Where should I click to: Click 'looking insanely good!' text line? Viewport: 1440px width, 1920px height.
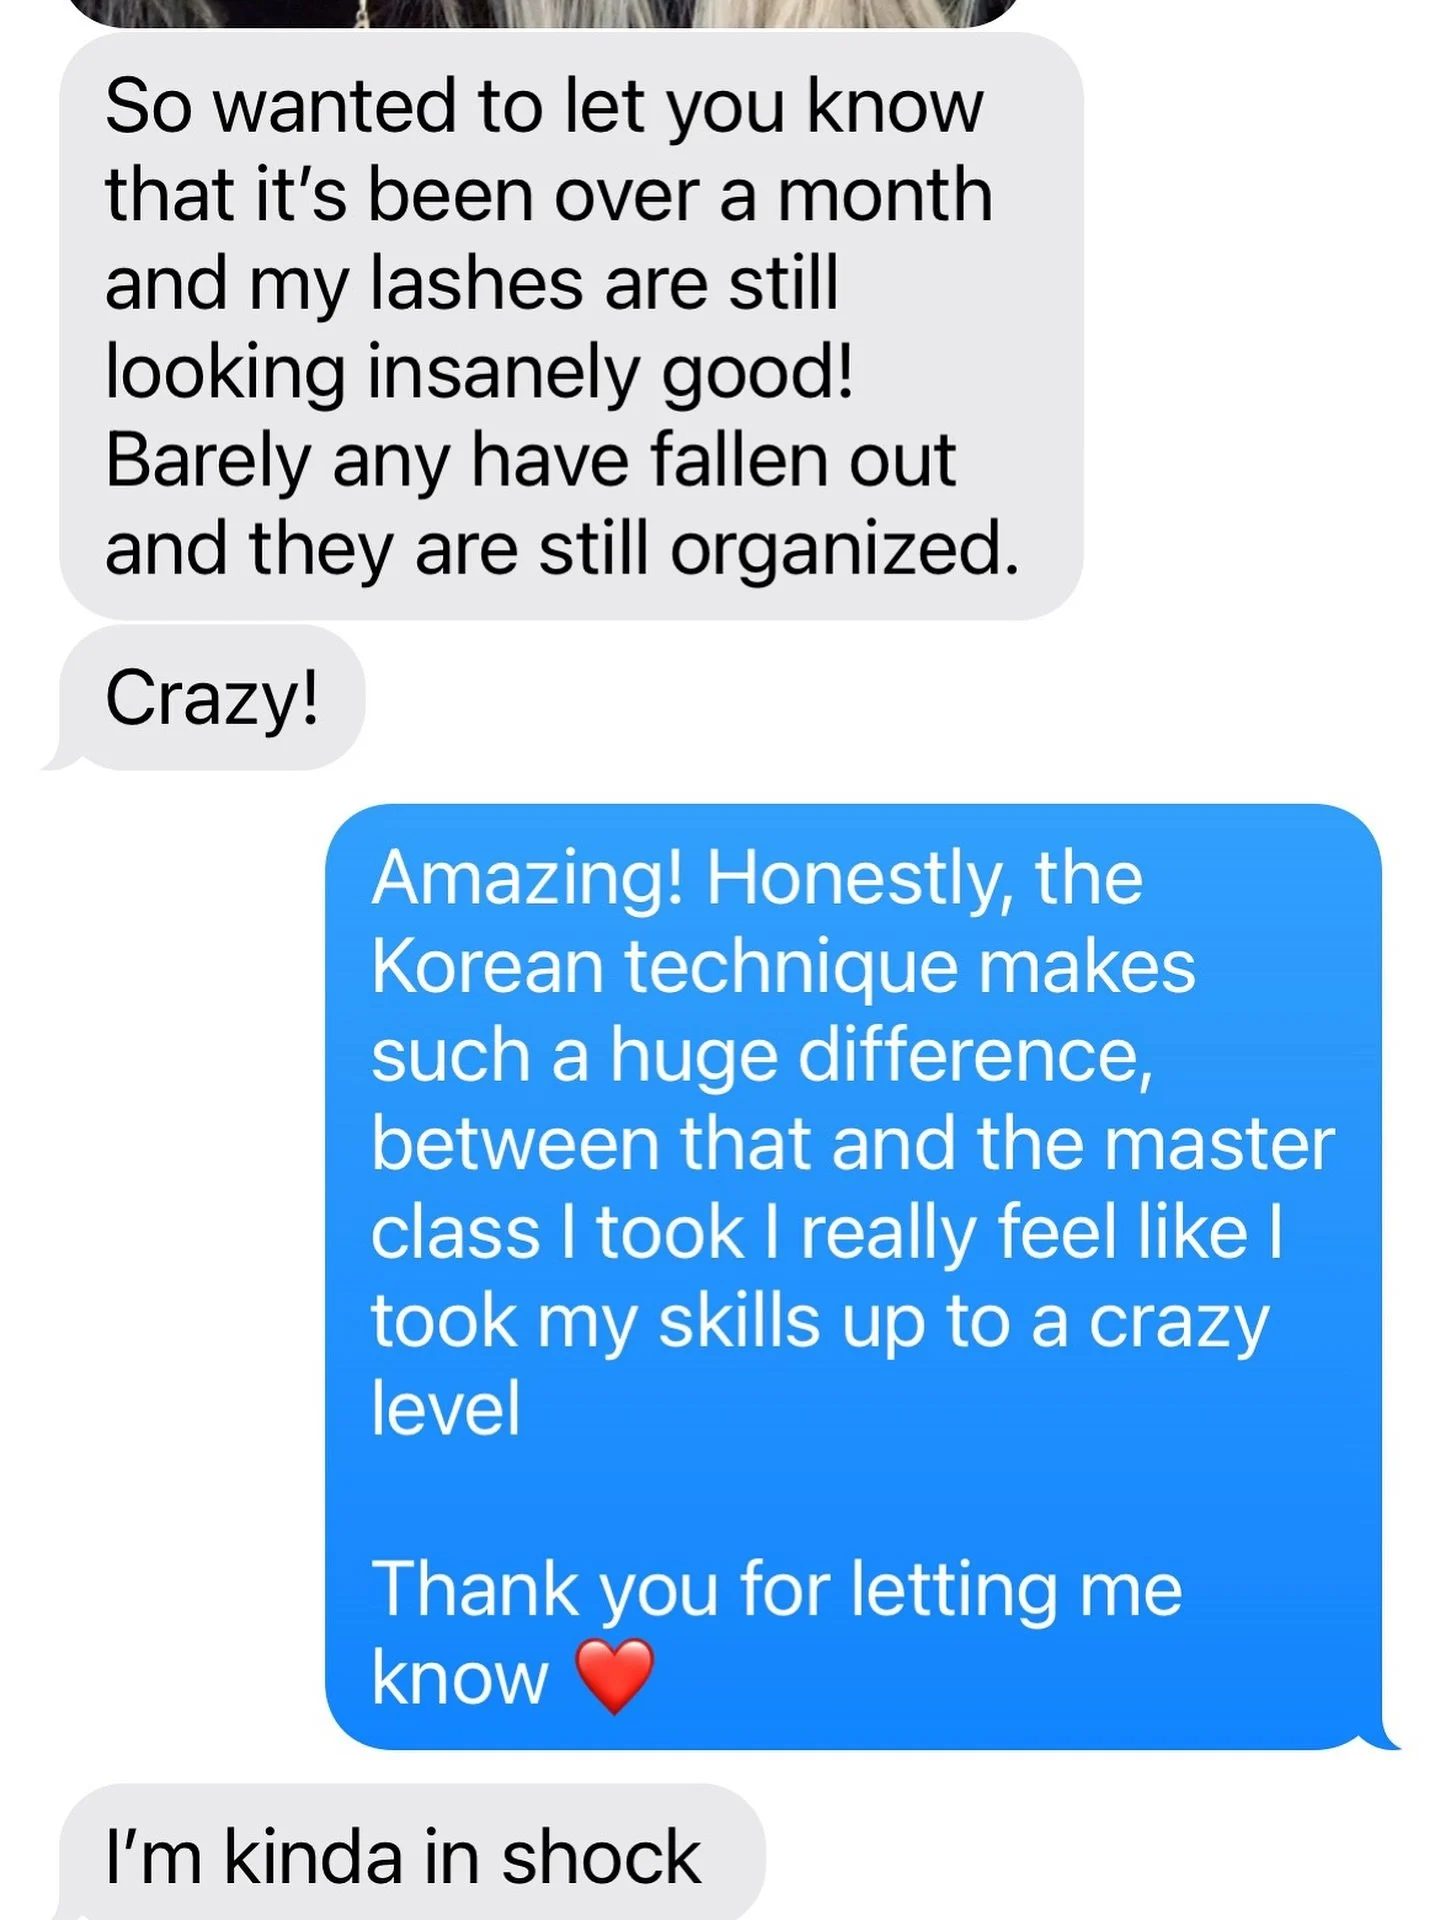point(479,372)
